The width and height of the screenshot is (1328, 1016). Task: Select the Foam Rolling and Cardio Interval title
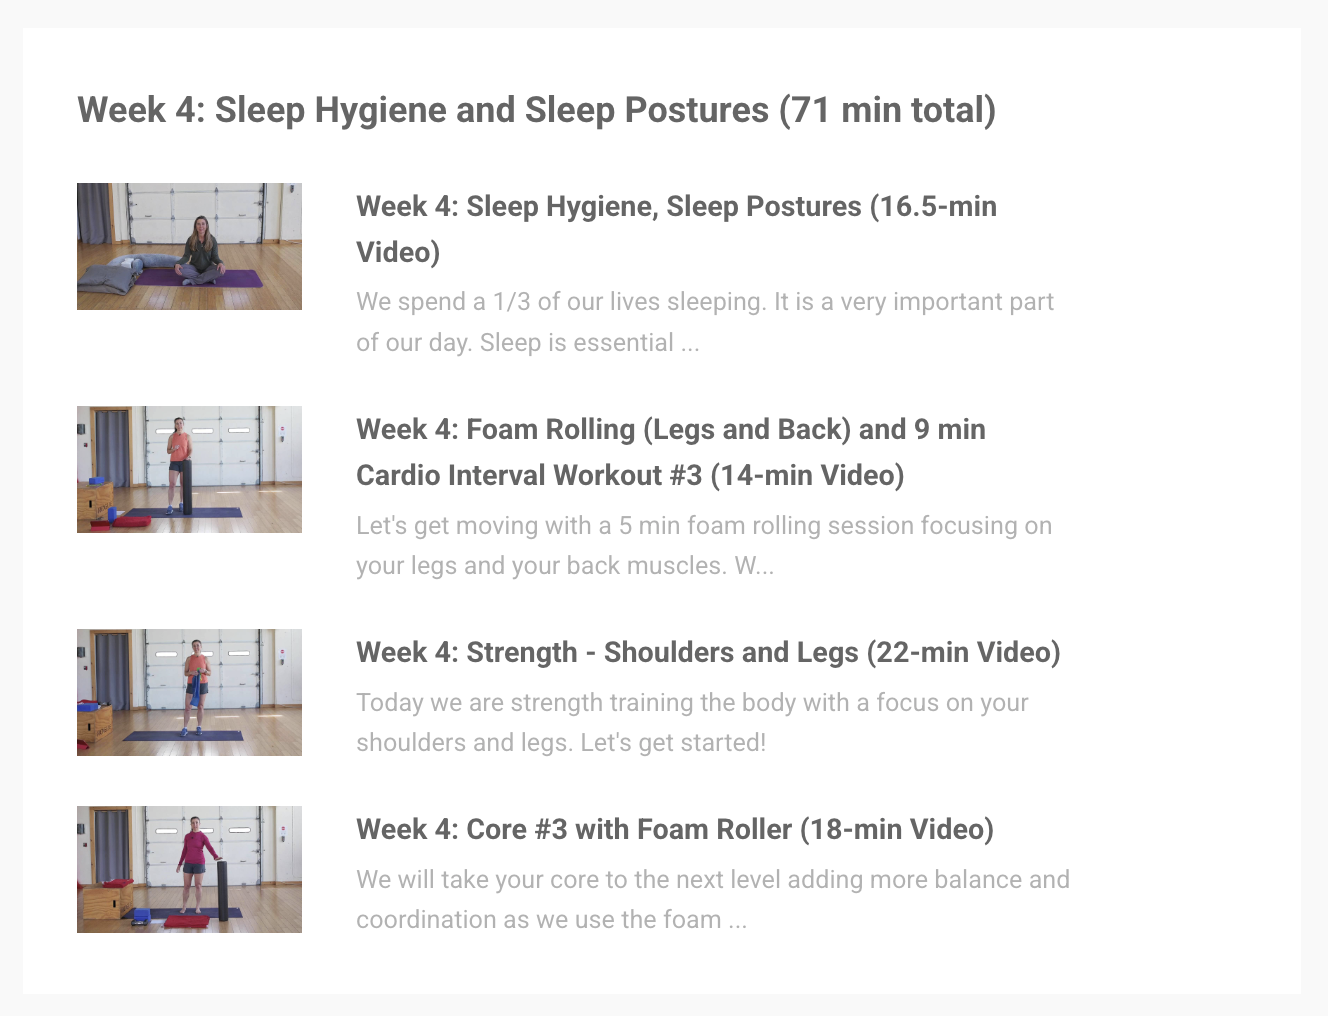[670, 452]
